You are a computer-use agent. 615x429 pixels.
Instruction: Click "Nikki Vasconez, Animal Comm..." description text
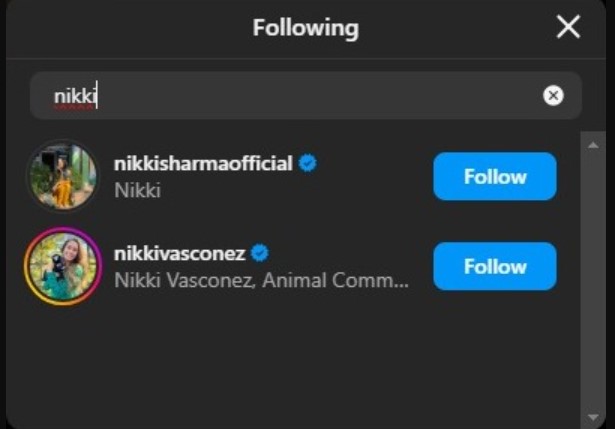[x=261, y=280]
